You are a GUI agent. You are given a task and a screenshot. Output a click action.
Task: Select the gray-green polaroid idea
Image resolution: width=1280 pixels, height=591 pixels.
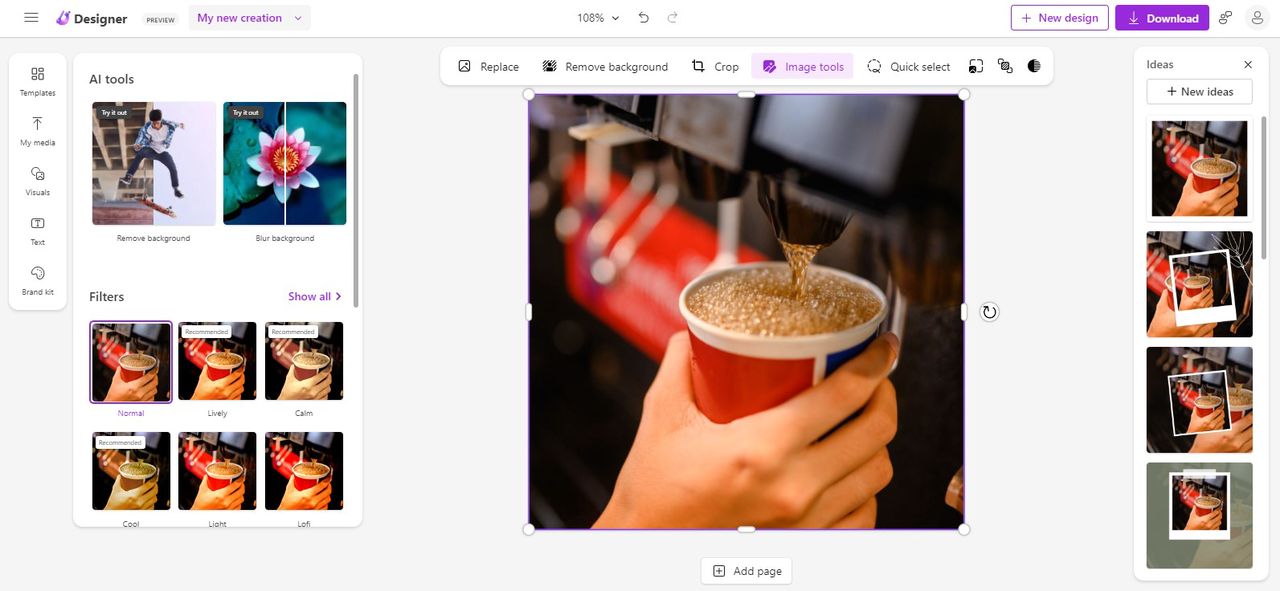click(1199, 515)
